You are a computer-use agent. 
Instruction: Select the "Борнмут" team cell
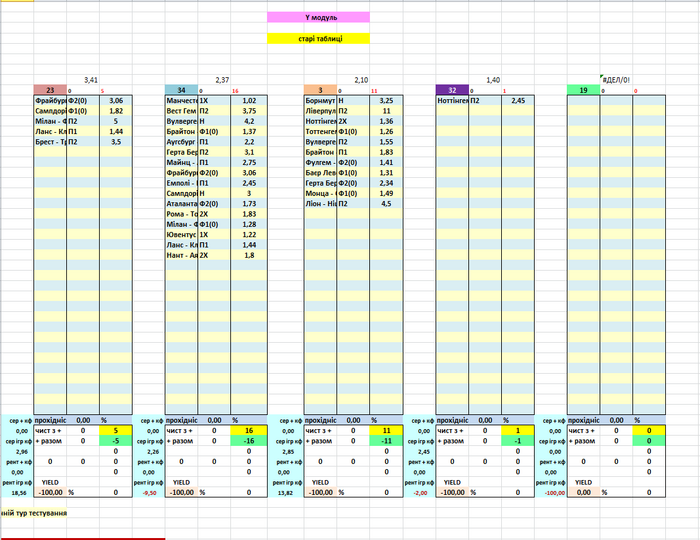[x=320, y=101]
